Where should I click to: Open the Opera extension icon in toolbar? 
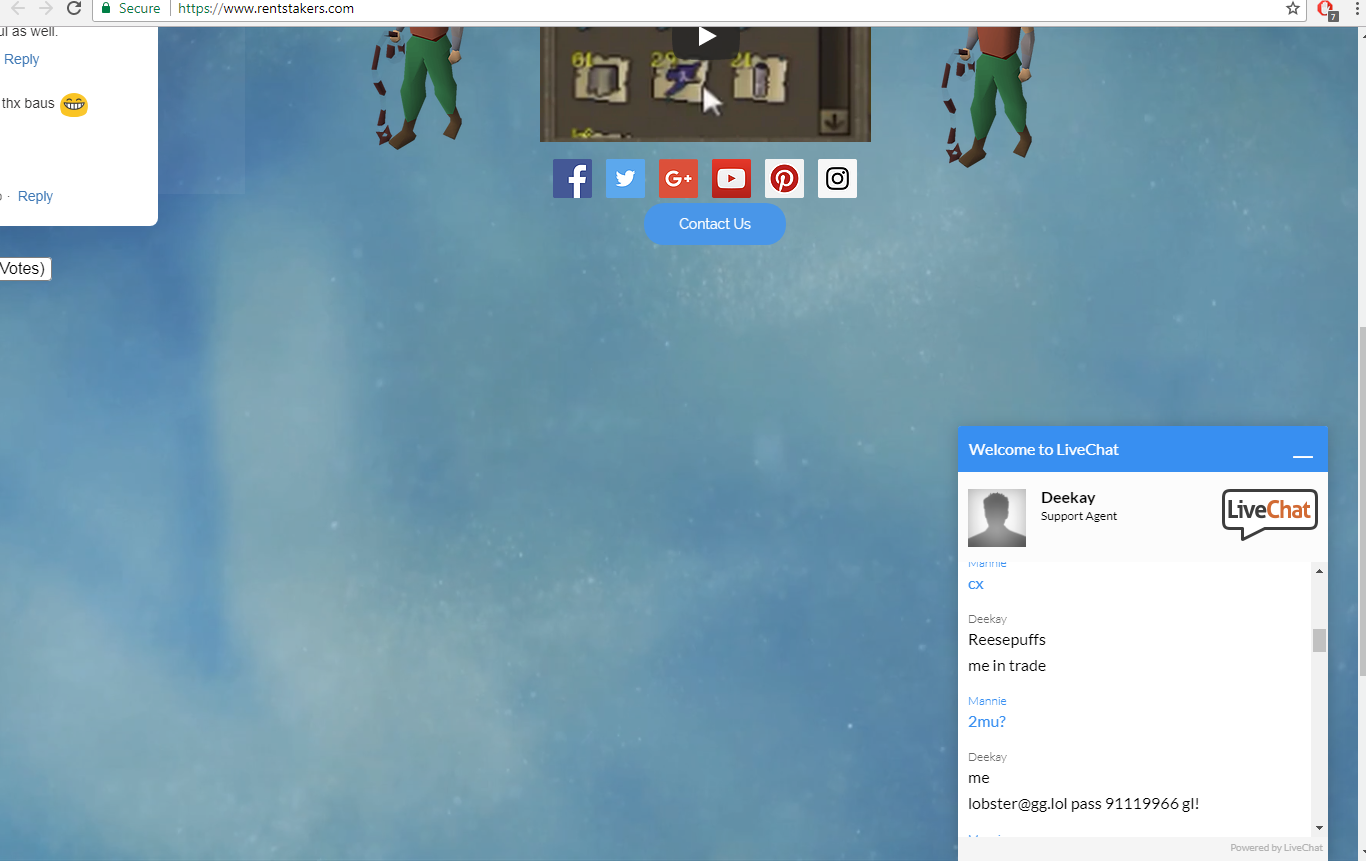(x=1327, y=9)
